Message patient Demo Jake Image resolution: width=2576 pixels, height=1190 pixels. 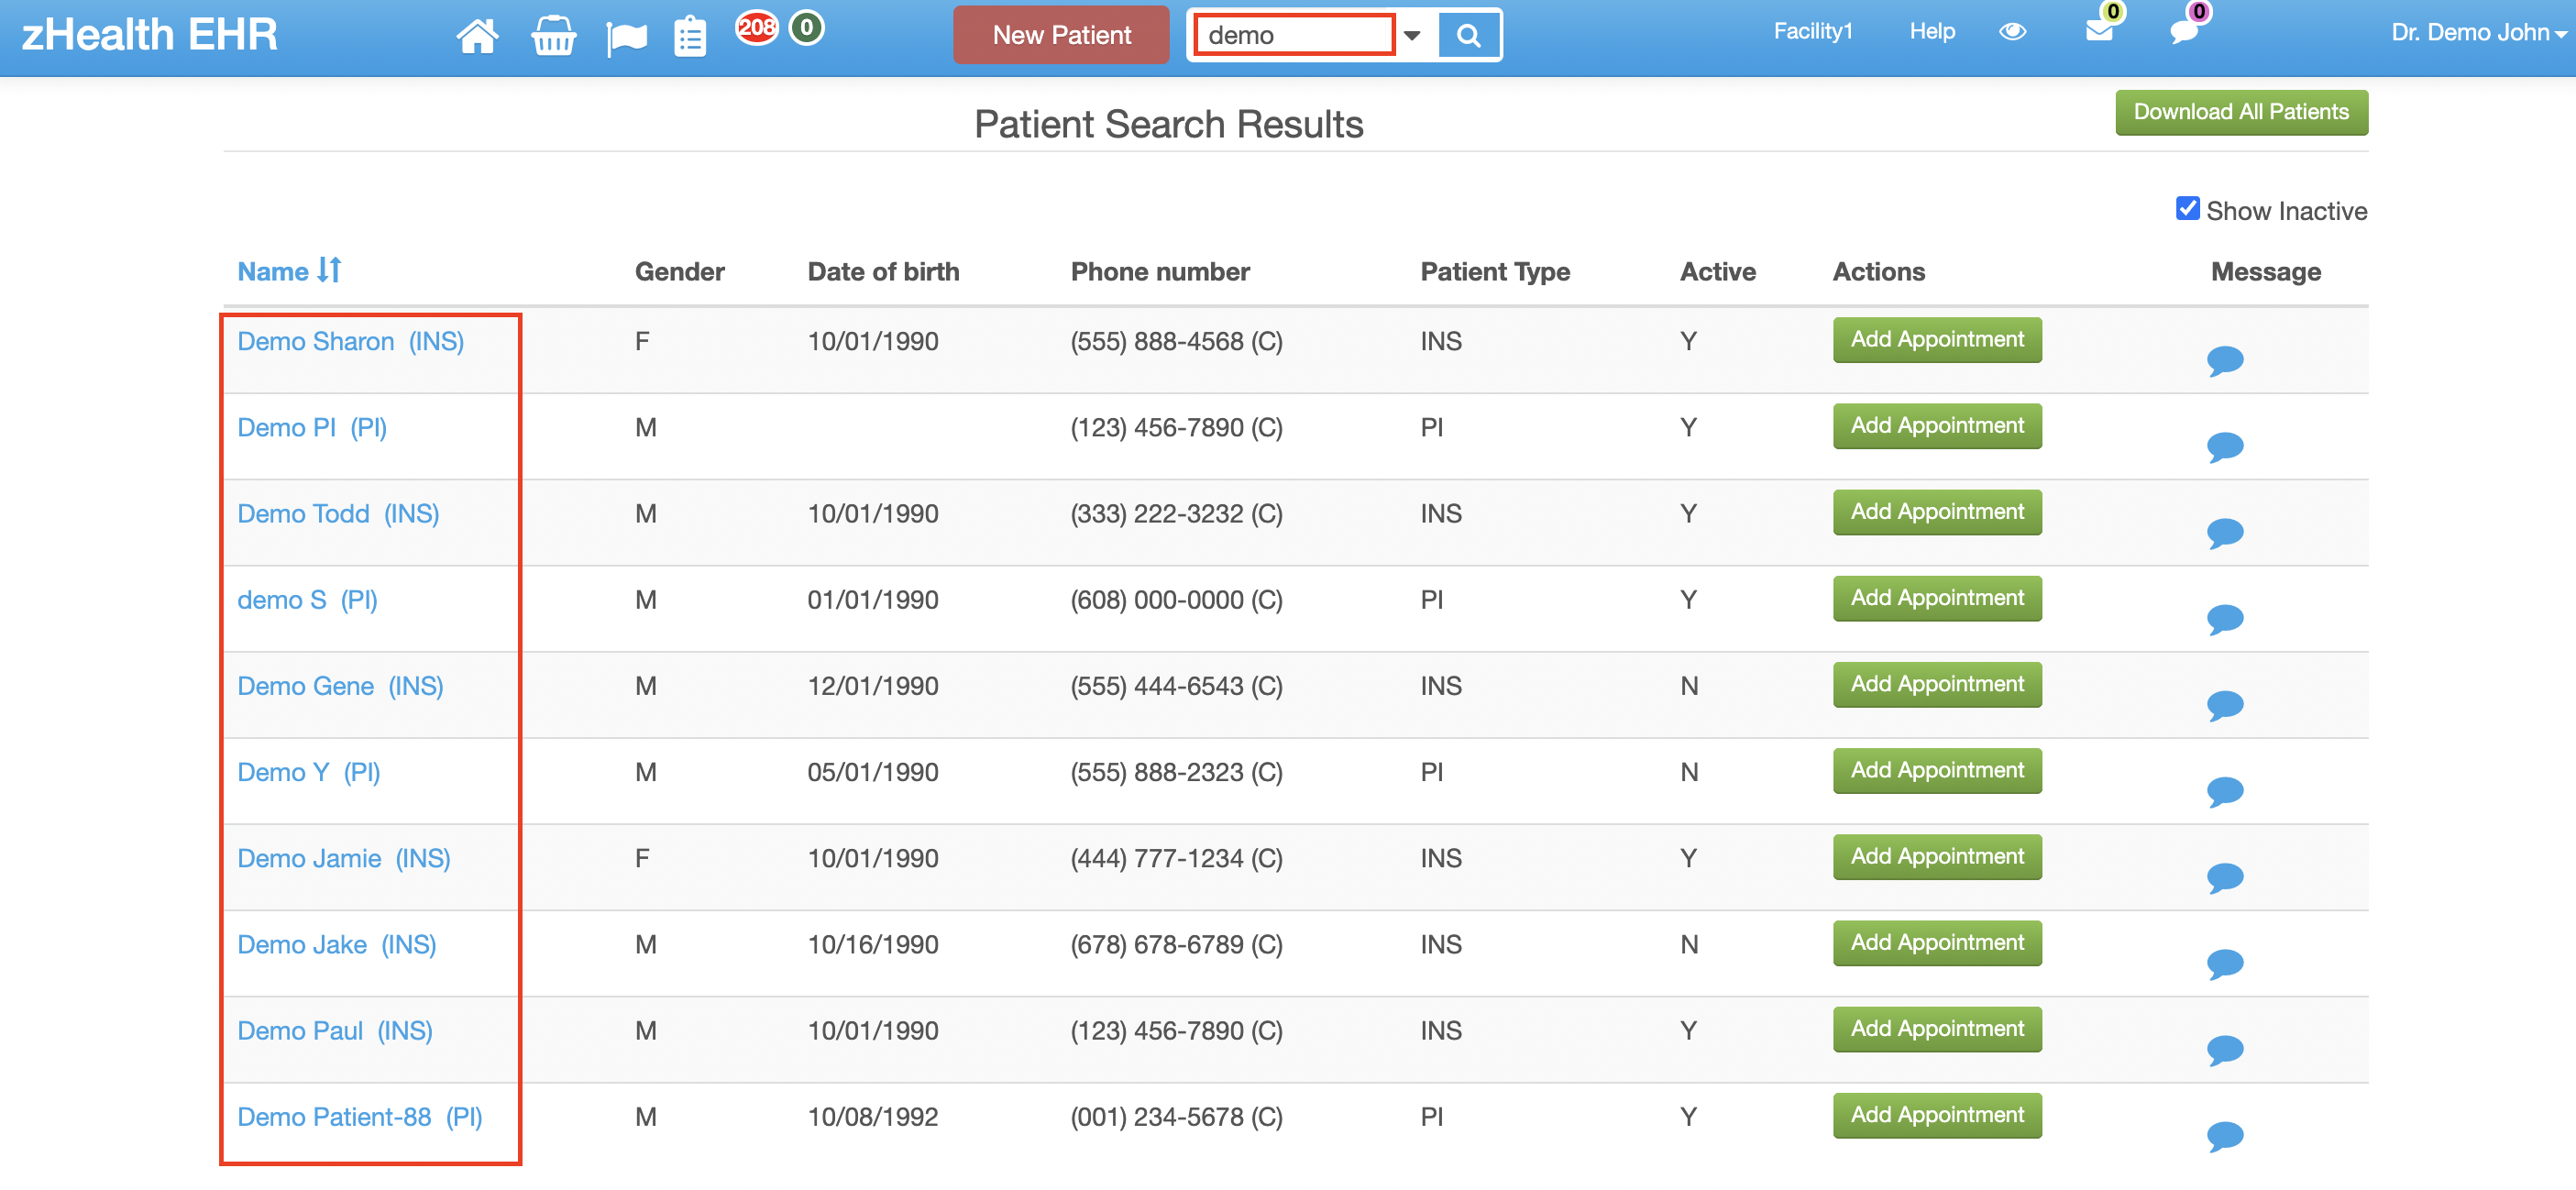2225,963
